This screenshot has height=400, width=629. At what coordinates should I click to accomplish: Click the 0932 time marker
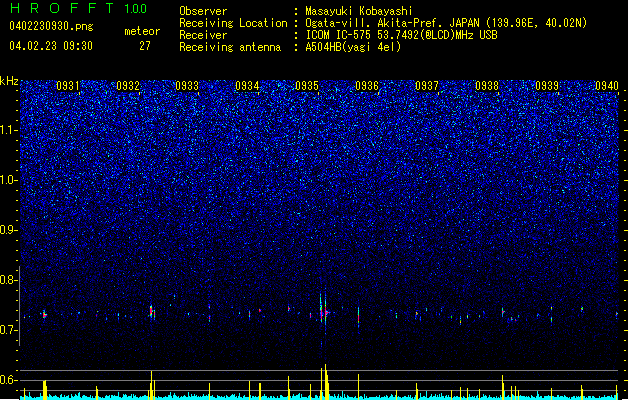pyautogui.click(x=128, y=86)
